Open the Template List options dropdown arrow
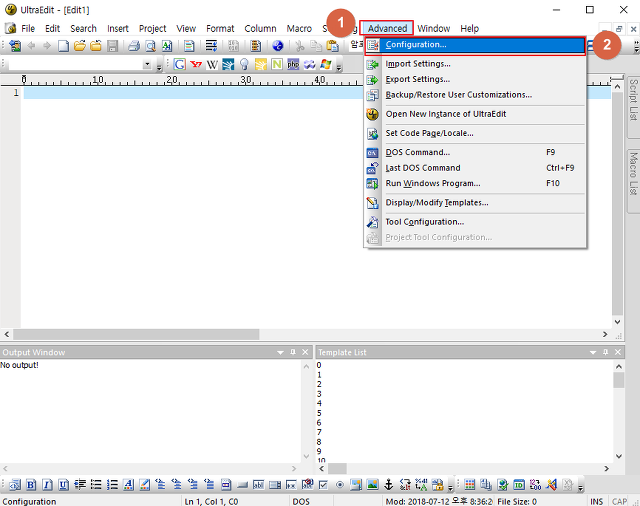The image size is (640, 506). (x=593, y=353)
